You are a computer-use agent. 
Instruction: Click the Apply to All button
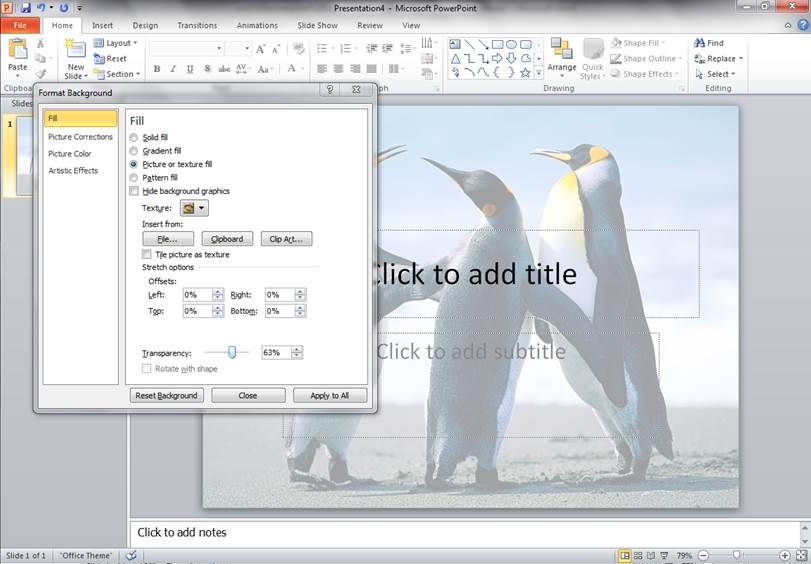(330, 395)
